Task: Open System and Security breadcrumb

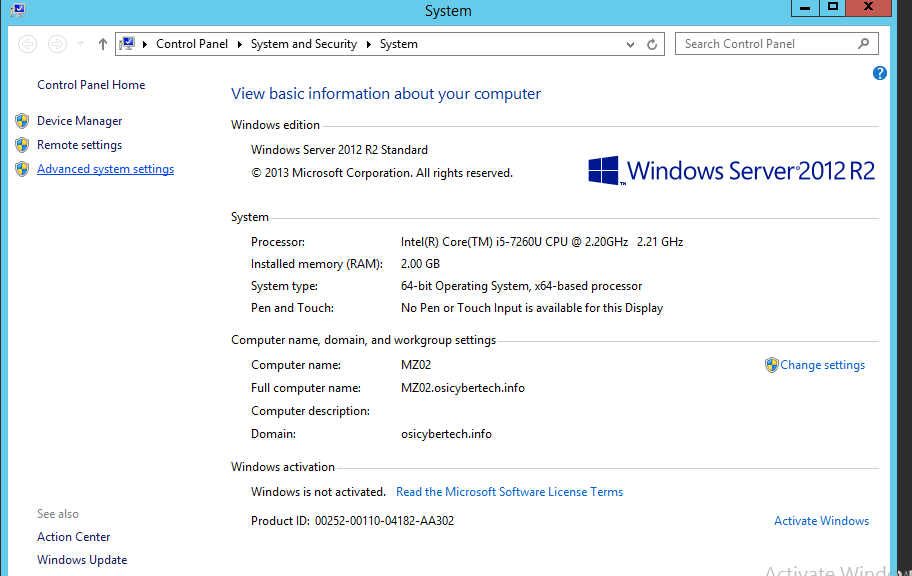Action: point(304,44)
